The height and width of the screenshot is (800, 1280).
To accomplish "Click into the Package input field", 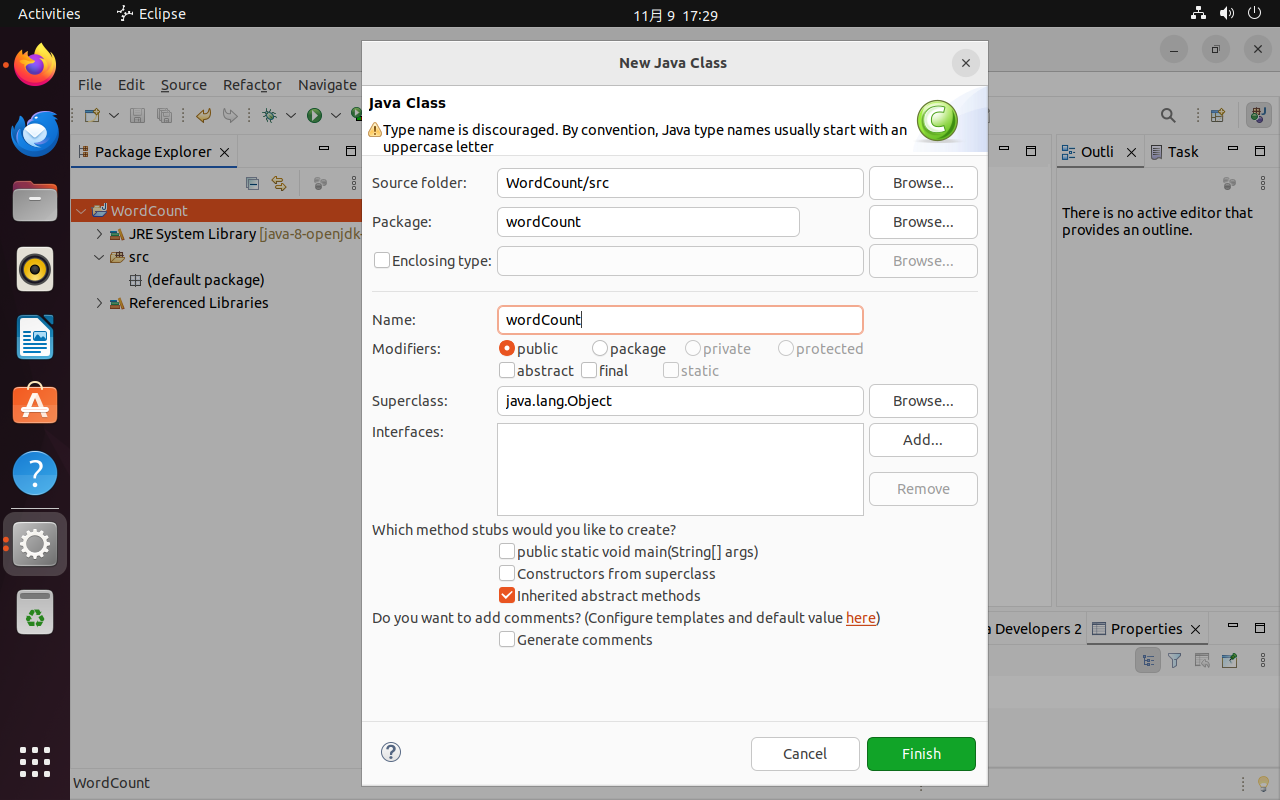I will (x=648, y=222).
